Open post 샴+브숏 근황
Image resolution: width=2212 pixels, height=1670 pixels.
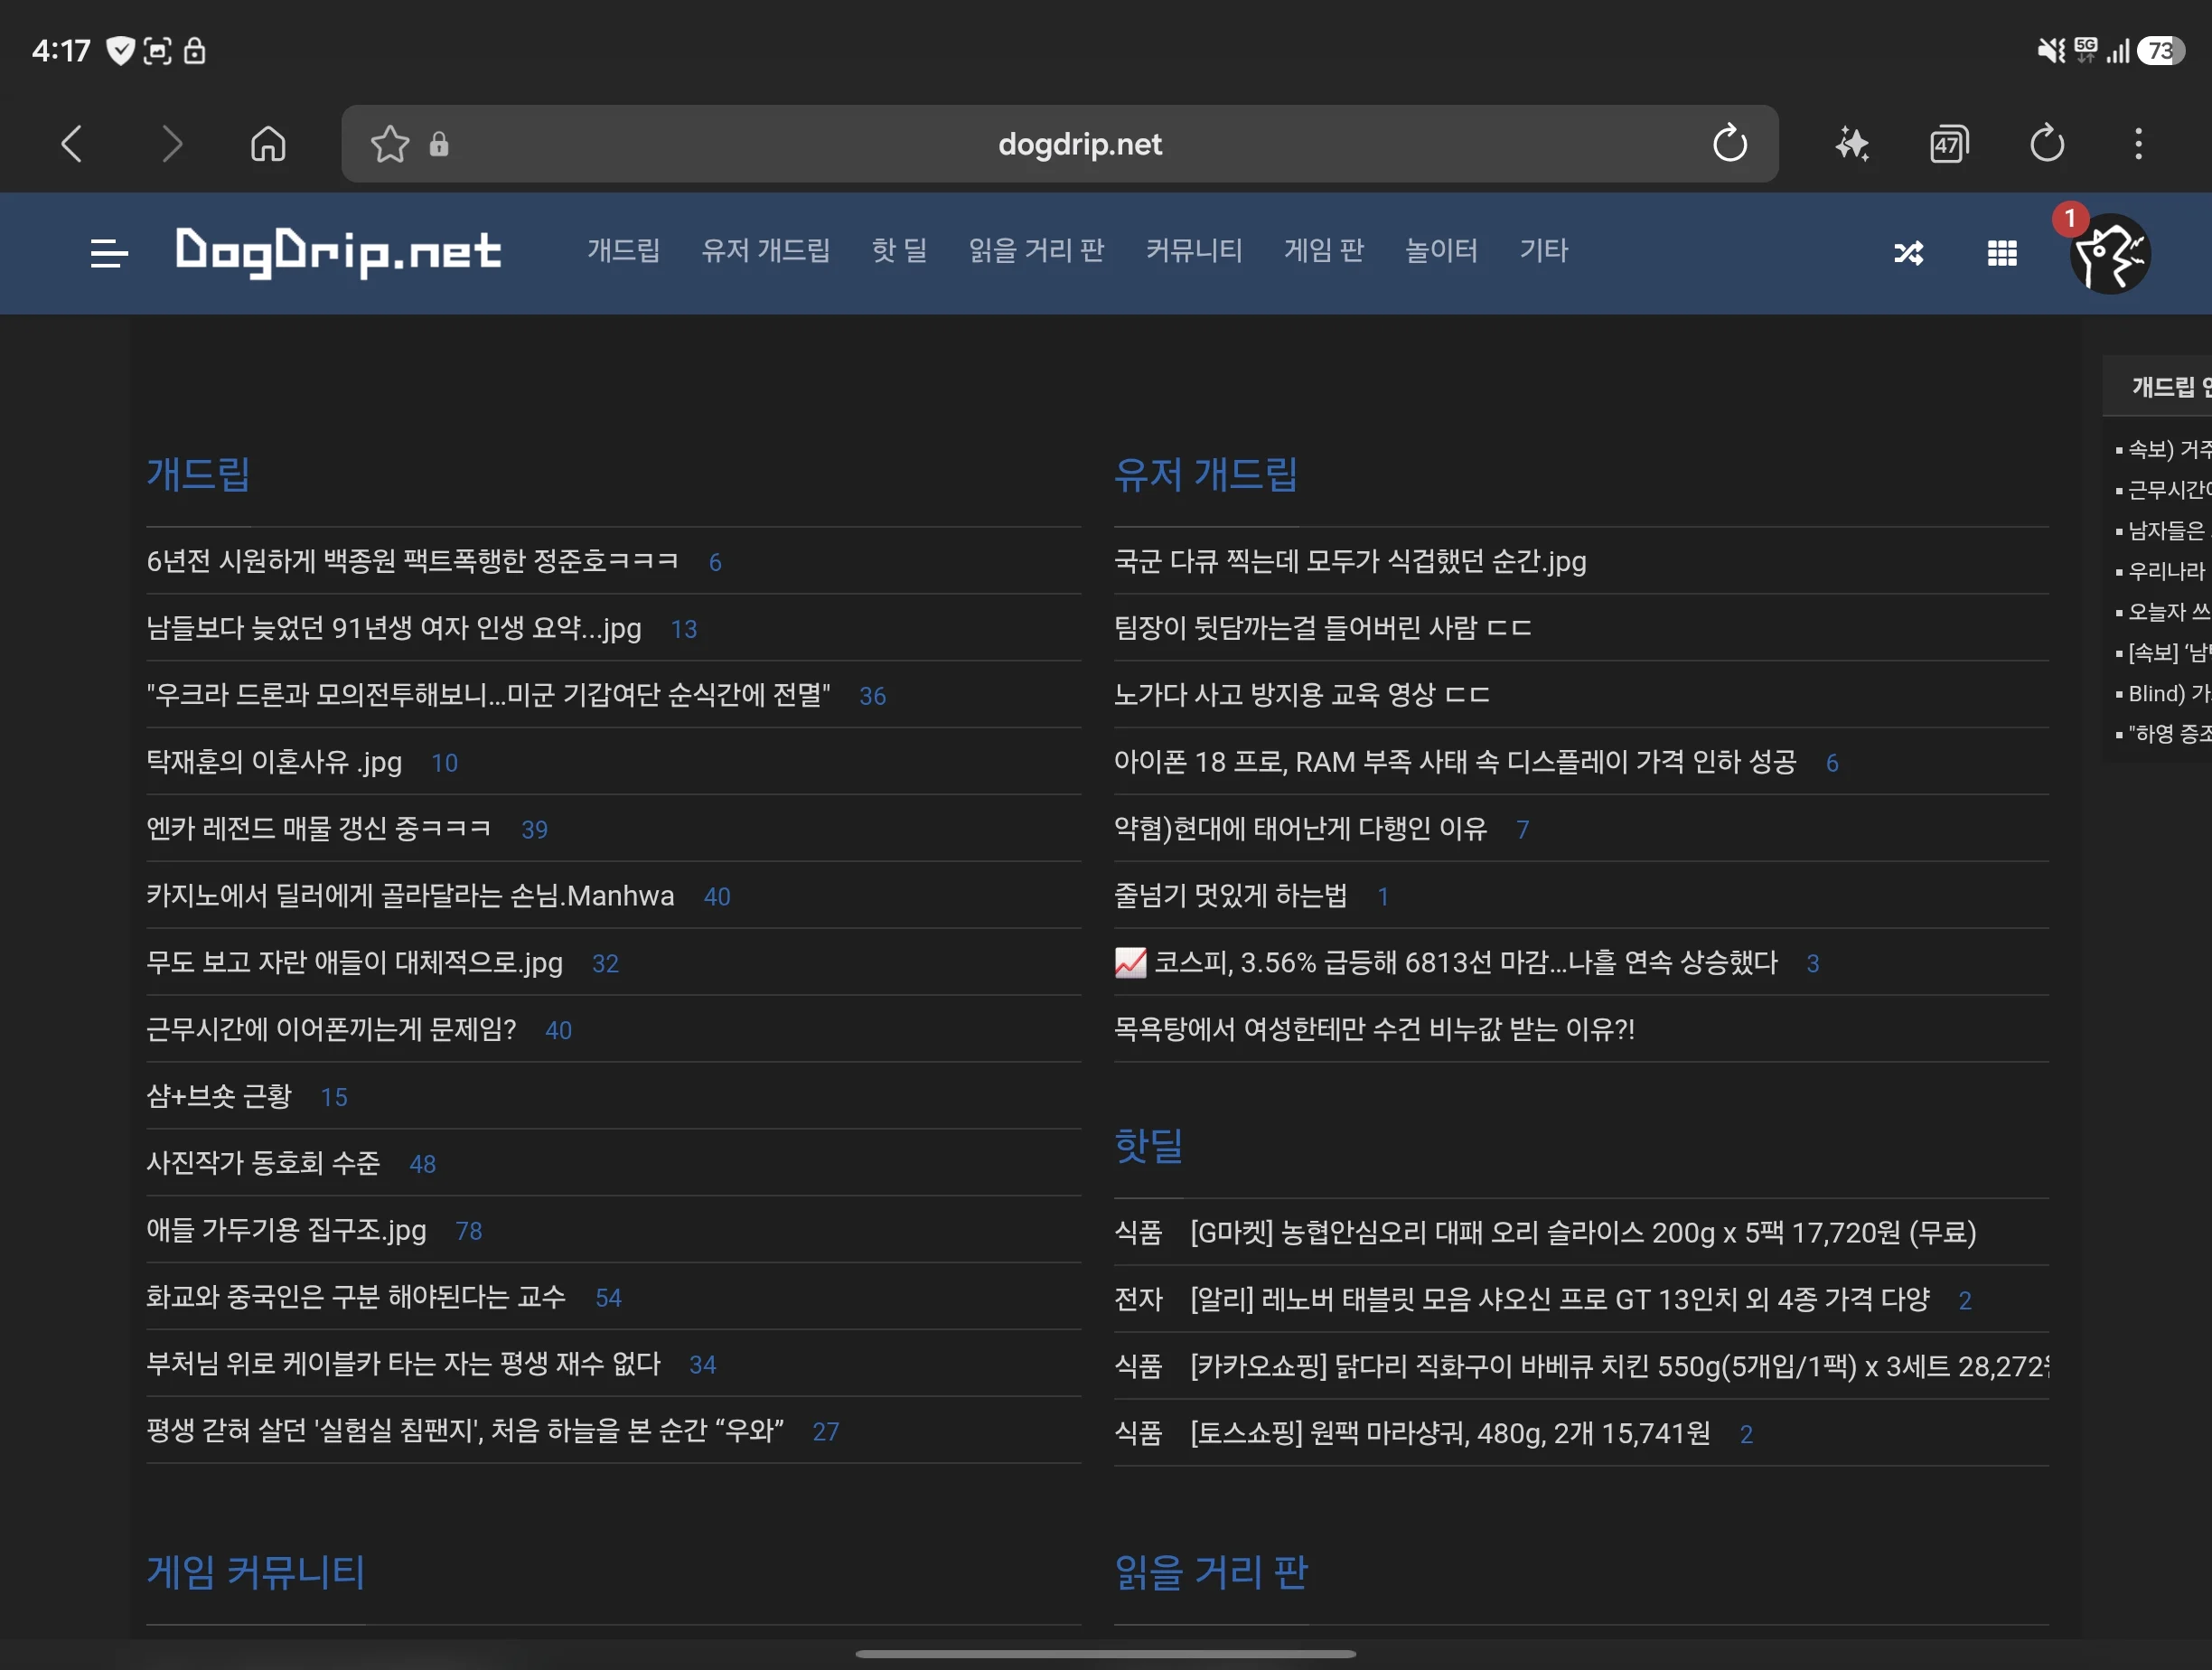pos(219,1096)
